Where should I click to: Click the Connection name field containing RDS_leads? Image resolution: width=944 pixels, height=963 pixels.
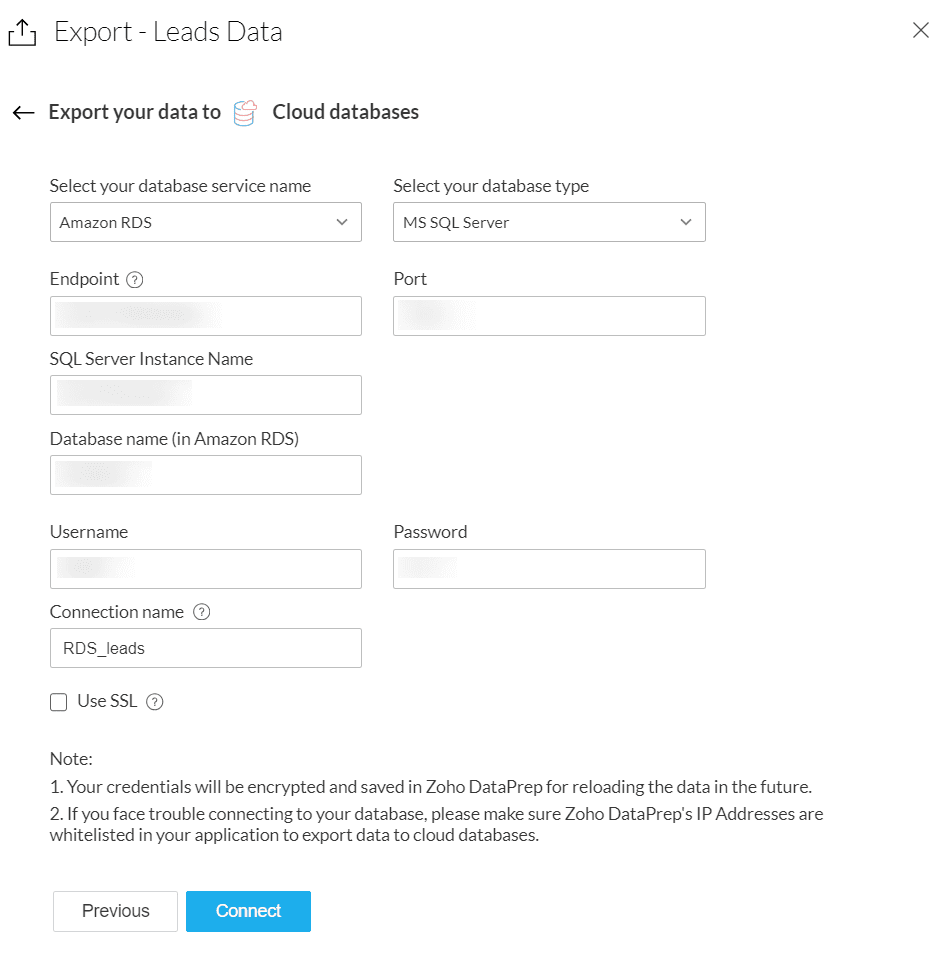click(205, 648)
